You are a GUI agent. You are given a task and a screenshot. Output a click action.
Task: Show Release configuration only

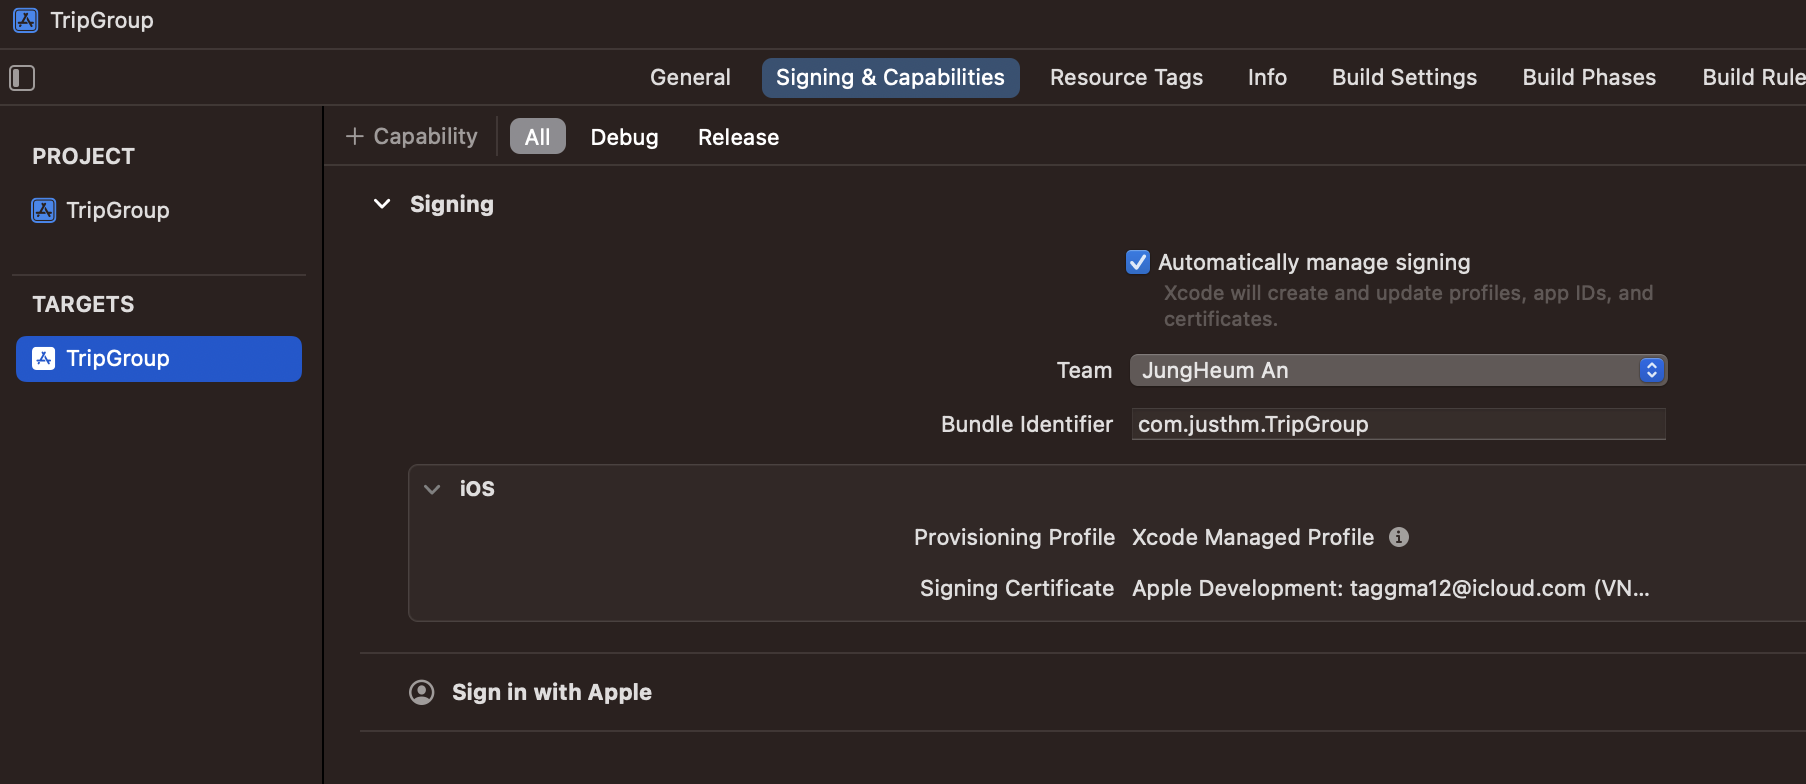tap(738, 137)
